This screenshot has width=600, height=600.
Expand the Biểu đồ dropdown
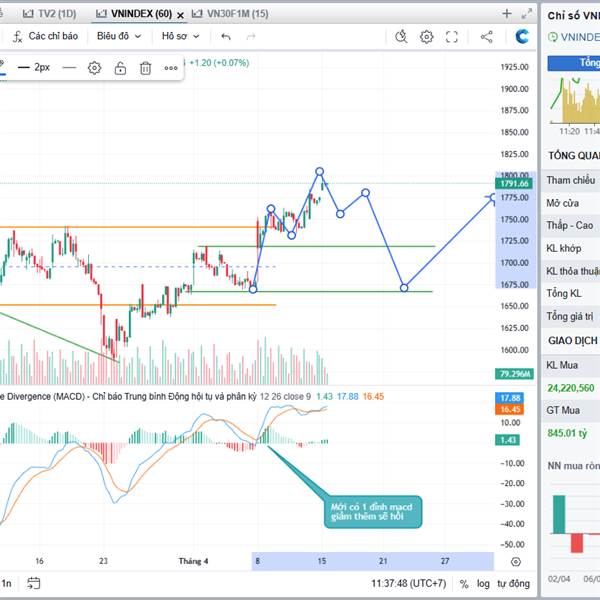tap(119, 36)
